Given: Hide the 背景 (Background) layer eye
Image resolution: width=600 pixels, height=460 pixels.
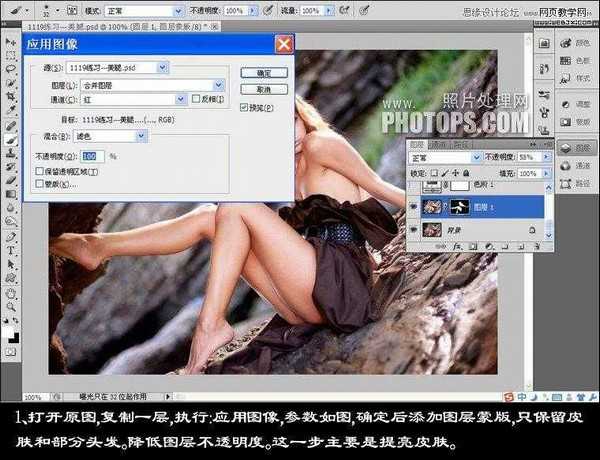Looking at the screenshot, I should pos(413,230).
